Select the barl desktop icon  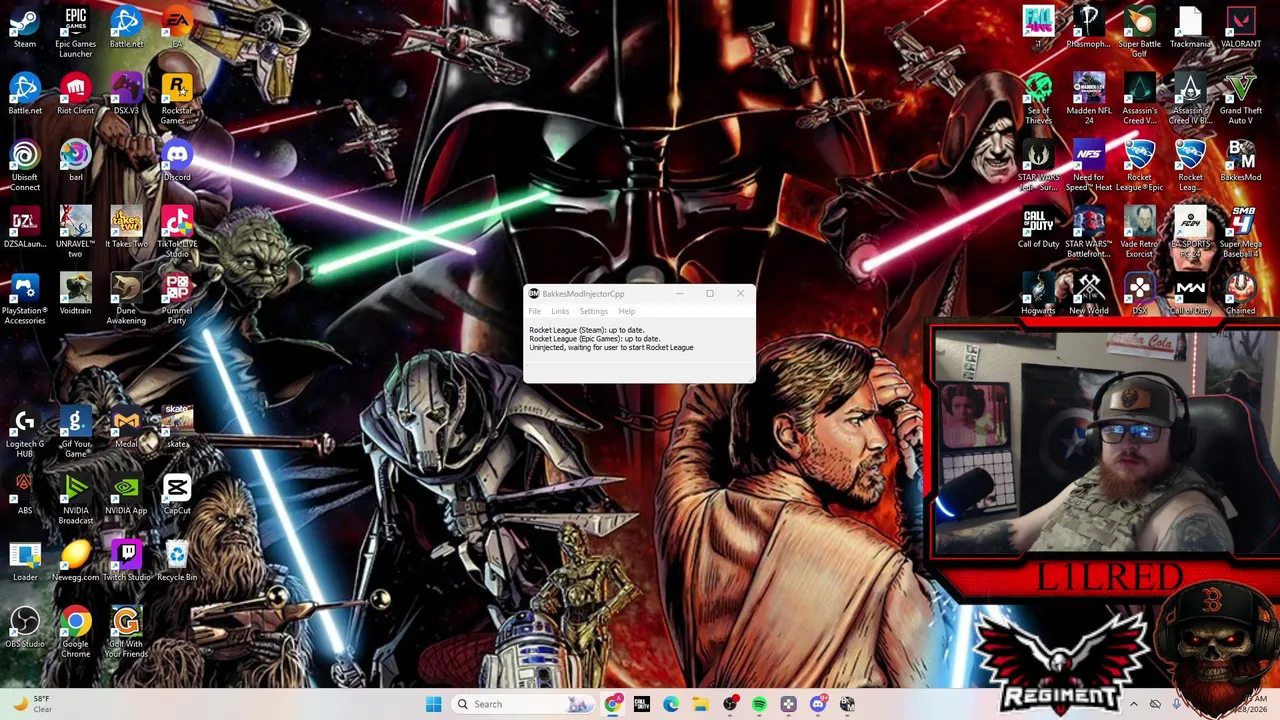[x=75, y=161]
